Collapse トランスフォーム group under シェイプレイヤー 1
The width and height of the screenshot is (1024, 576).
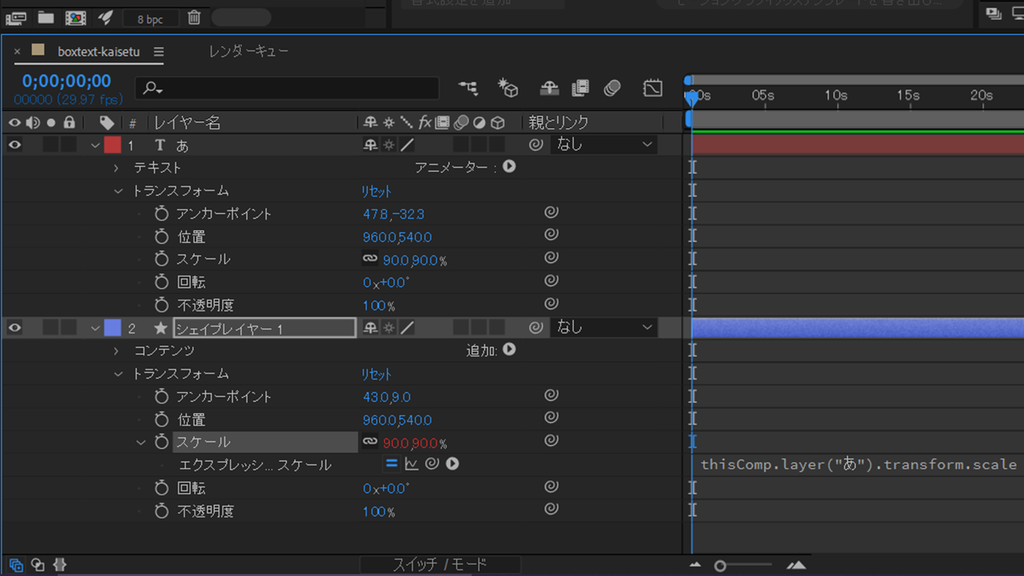click(x=118, y=374)
